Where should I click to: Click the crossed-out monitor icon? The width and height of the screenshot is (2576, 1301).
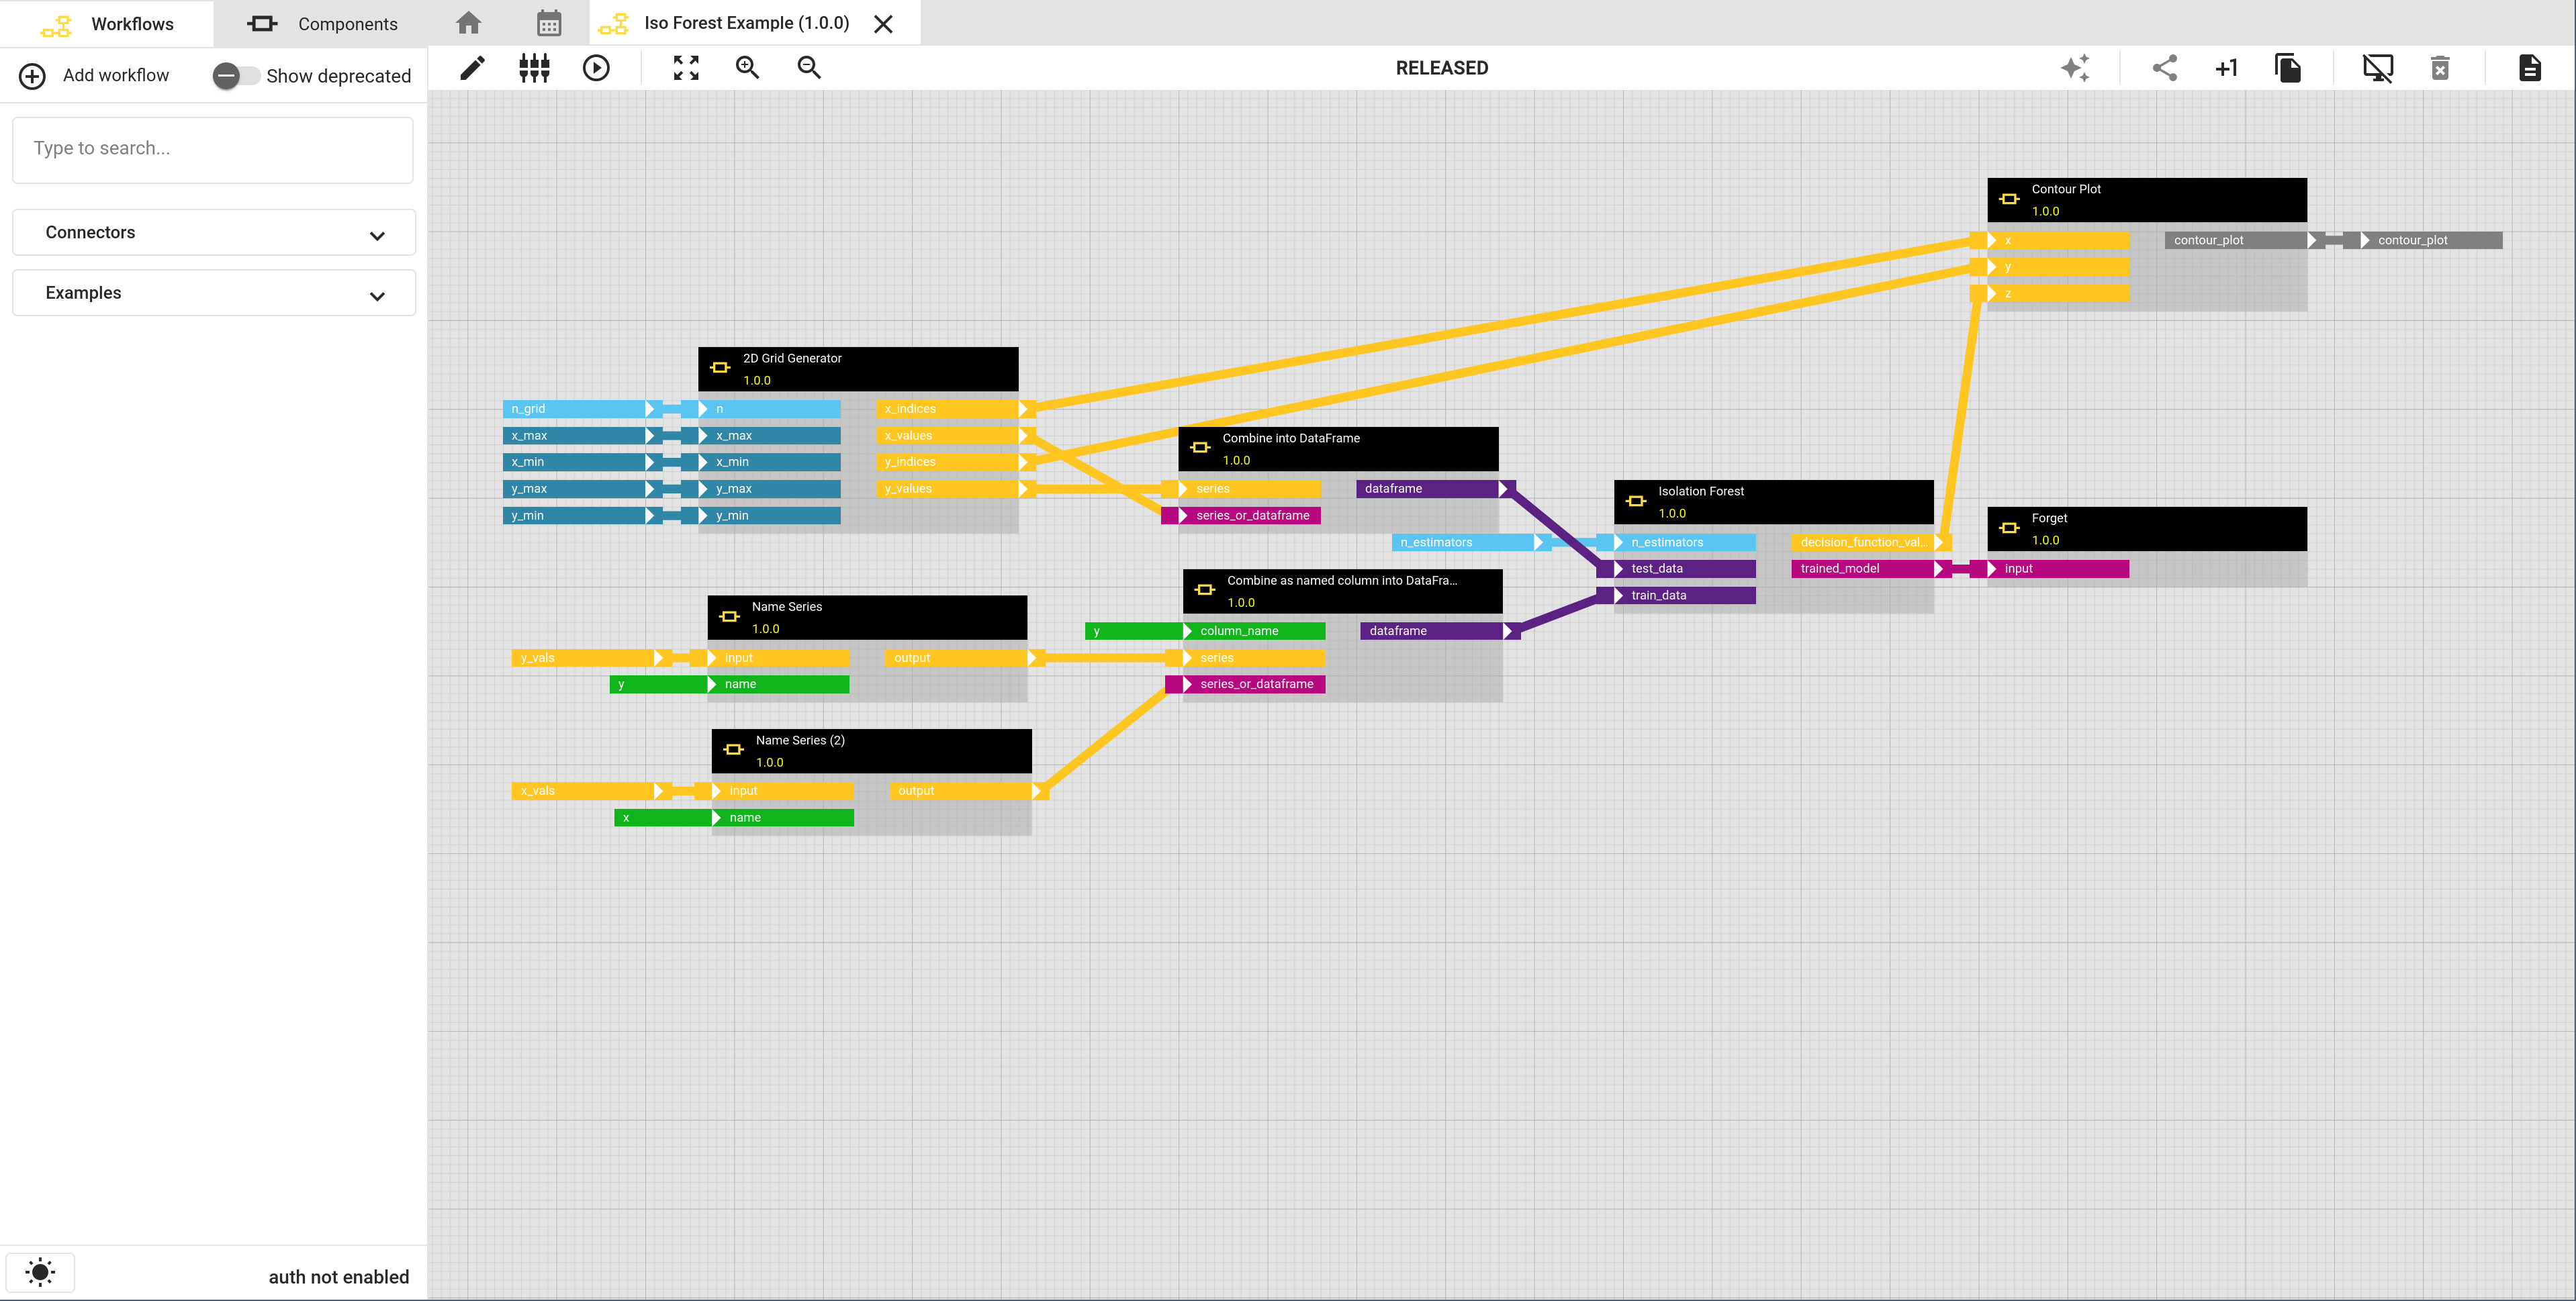click(x=2378, y=68)
